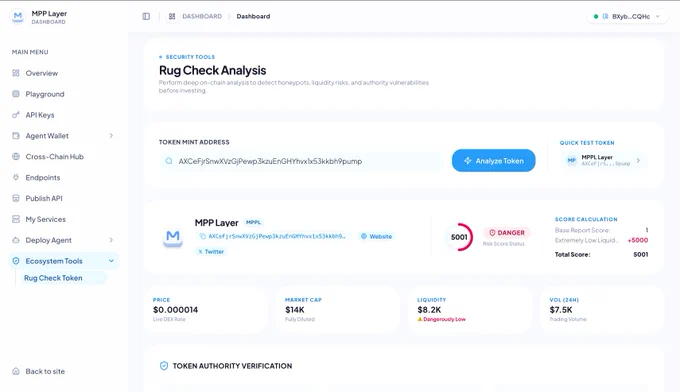Viewport: 680px width, 392px height.
Task: Toggle the sidebar panel icon in top bar
Action: pos(146,16)
